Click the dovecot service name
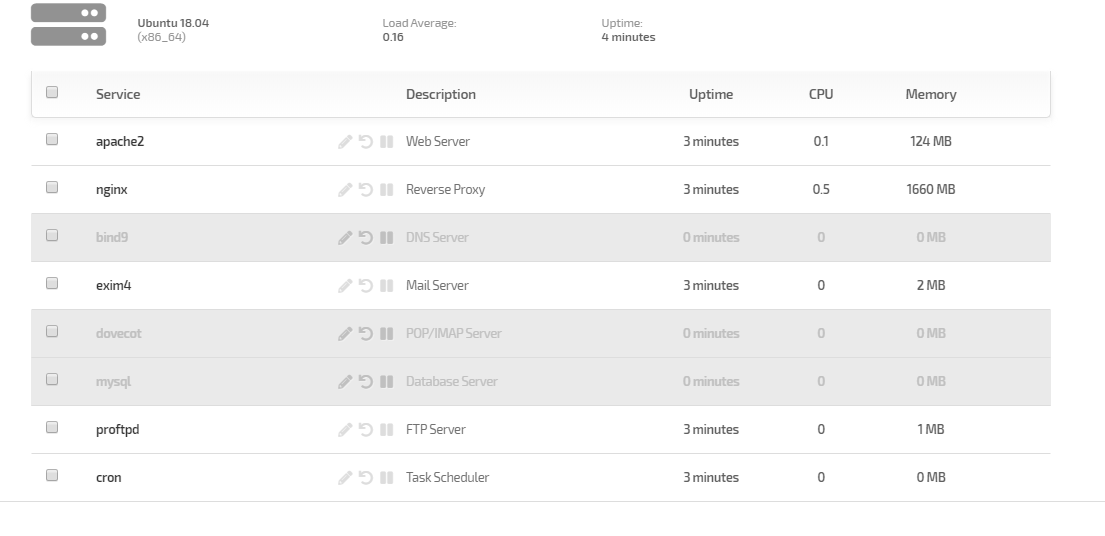The width and height of the screenshot is (1105, 536). coord(118,333)
